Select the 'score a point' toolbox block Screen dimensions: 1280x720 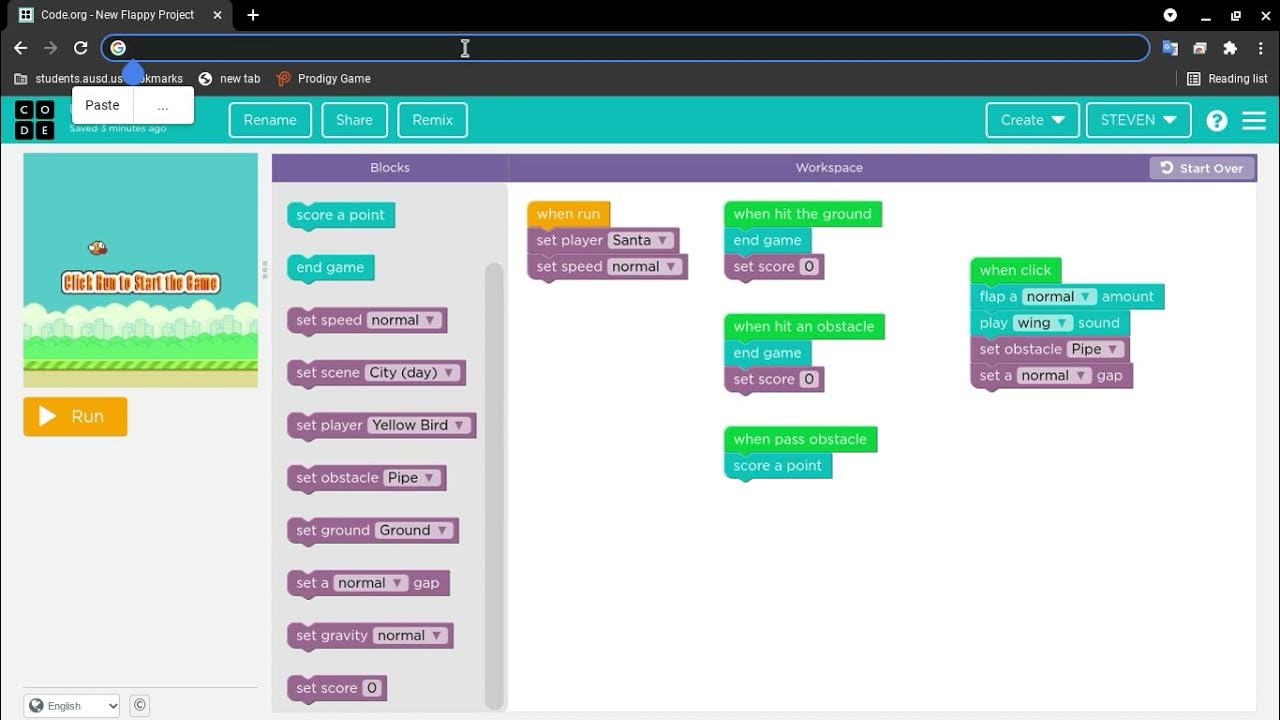(341, 215)
